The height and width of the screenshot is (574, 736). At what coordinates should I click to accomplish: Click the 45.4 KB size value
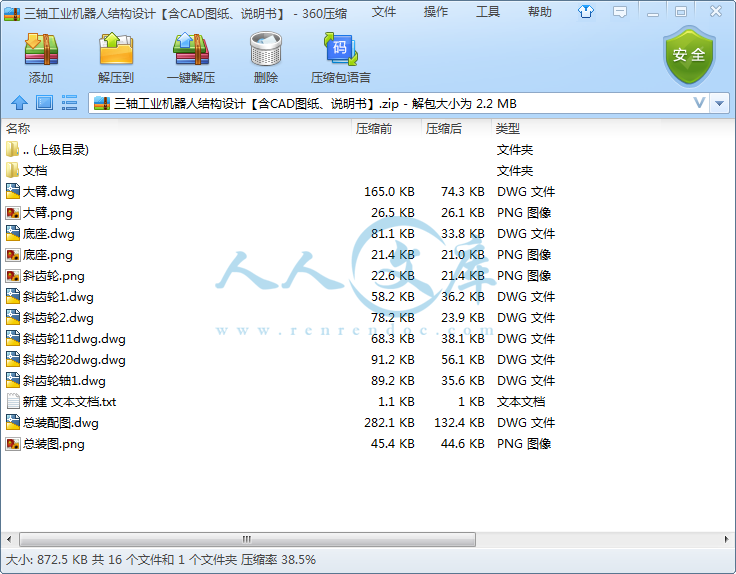click(392, 444)
